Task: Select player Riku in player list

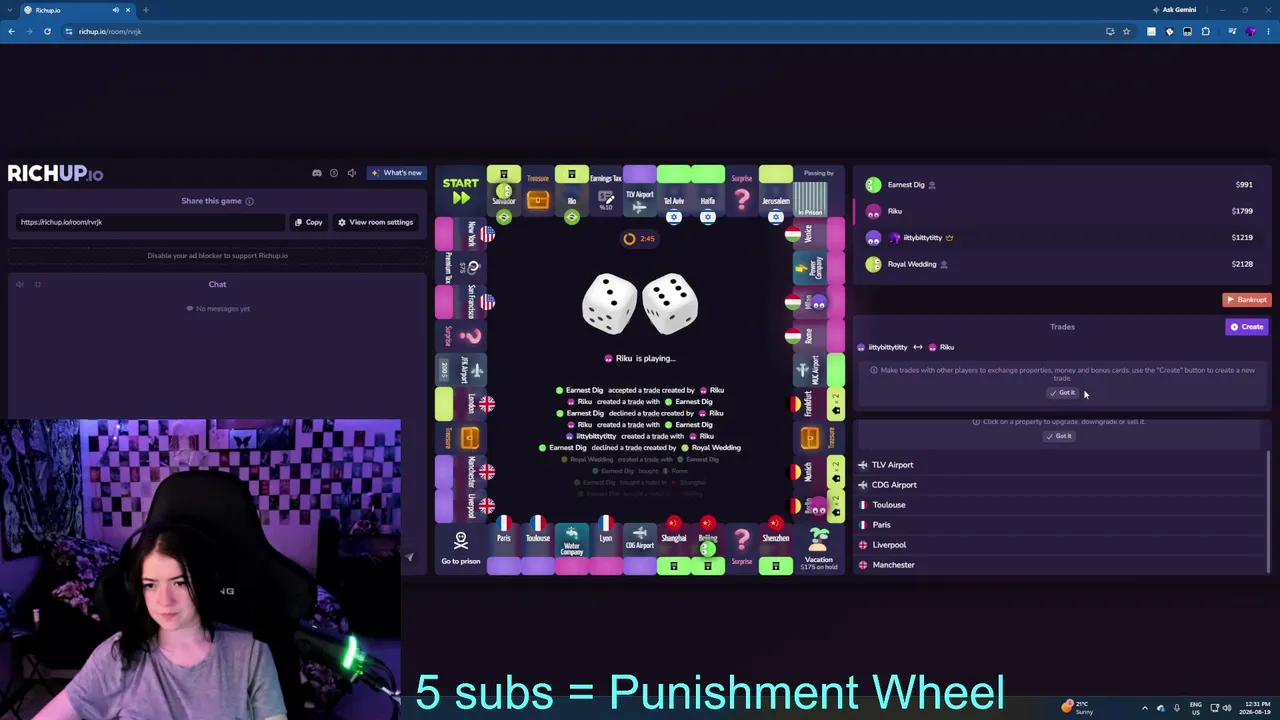Action: tap(1060, 211)
